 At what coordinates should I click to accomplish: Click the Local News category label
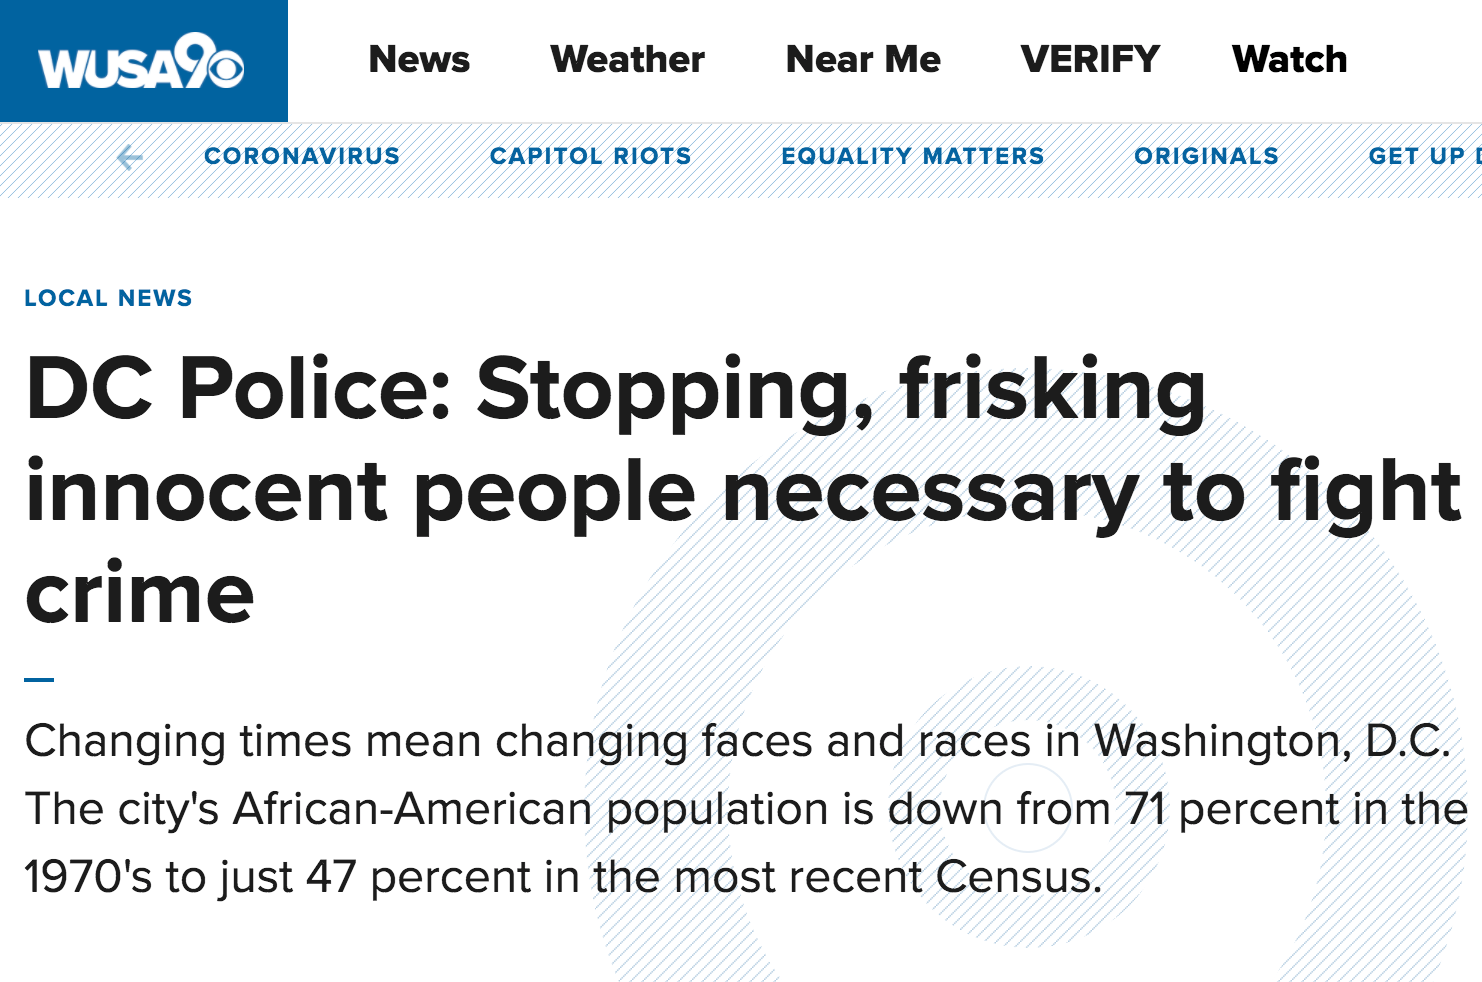108,298
